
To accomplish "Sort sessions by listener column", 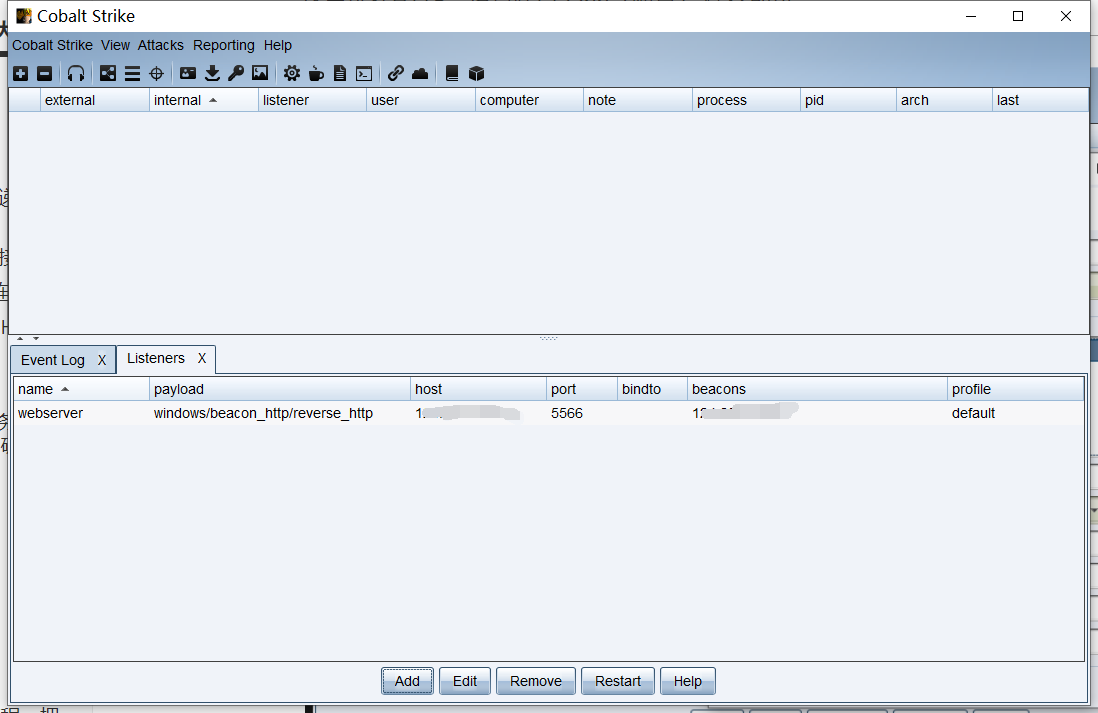I will [x=312, y=100].
